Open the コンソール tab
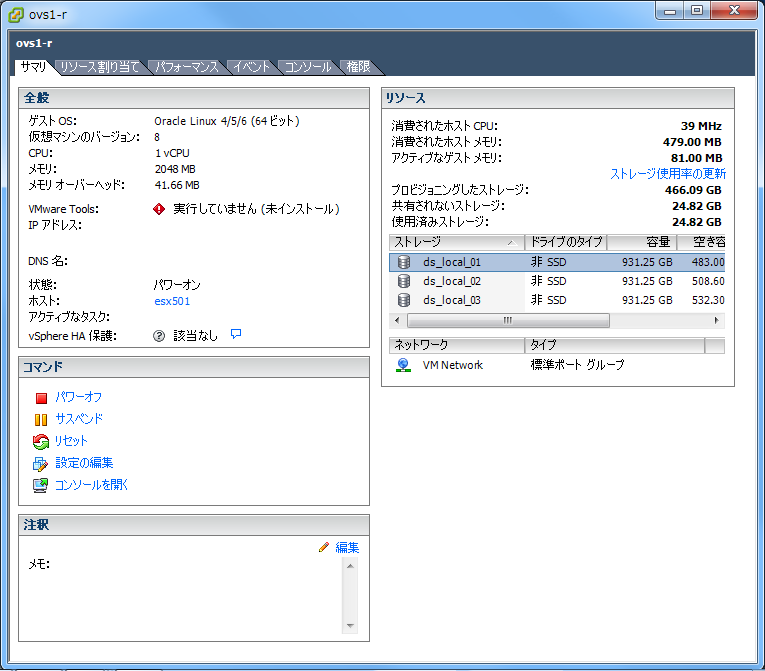The width and height of the screenshot is (765, 671). 308,67
